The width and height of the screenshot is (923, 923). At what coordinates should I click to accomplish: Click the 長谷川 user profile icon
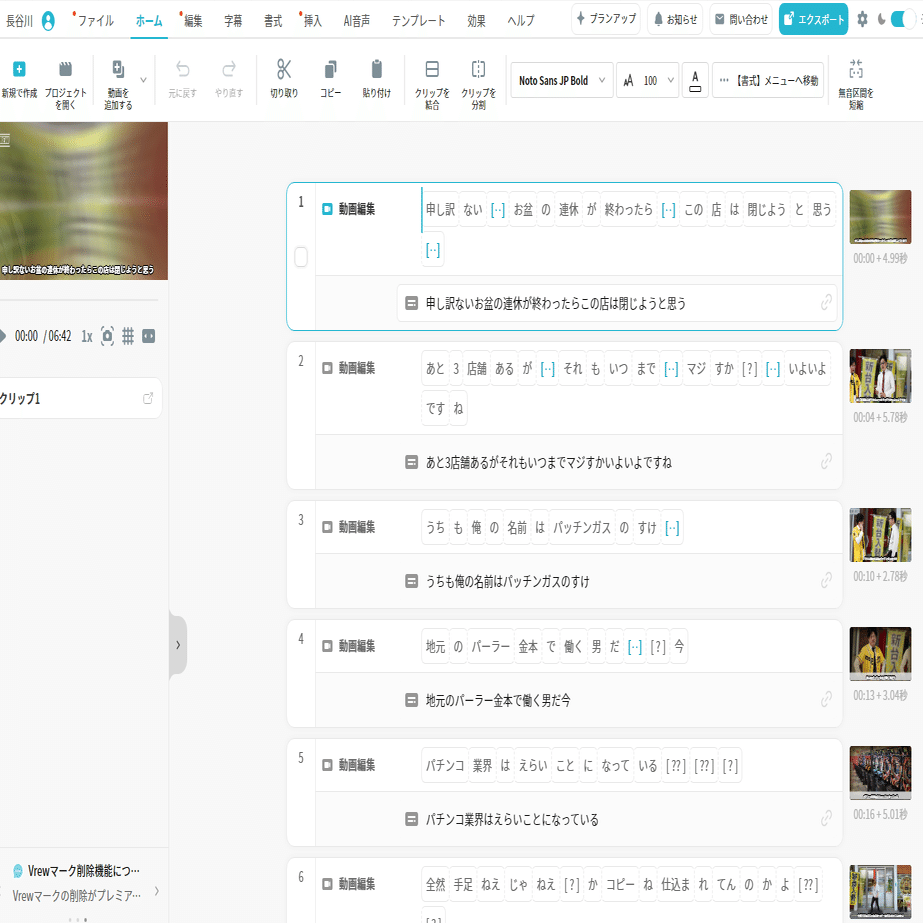click(x=48, y=21)
